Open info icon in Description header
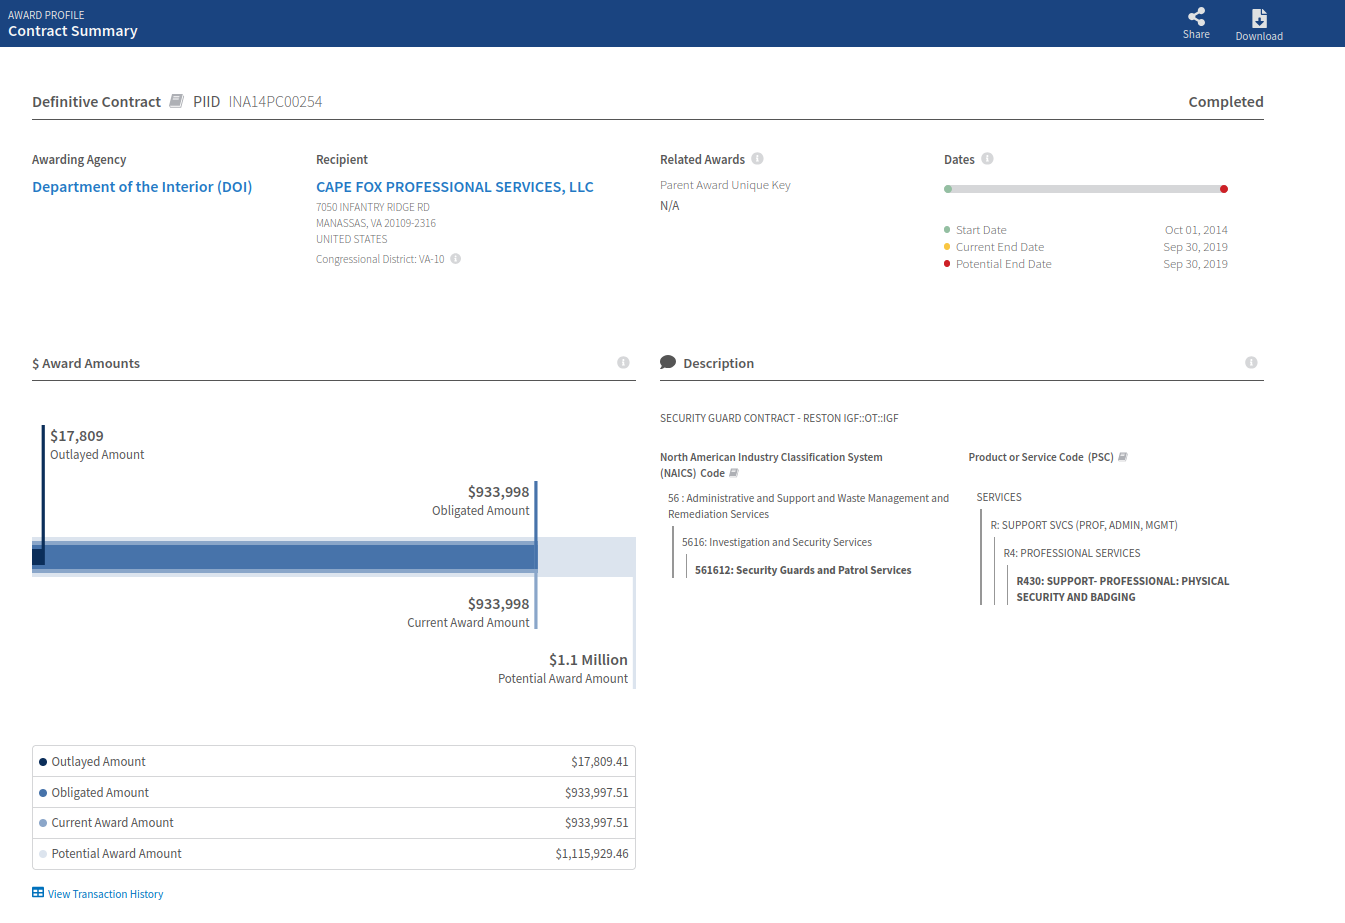Image resolution: width=1345 pixels, height=923 pixels. coord(1251,363)
